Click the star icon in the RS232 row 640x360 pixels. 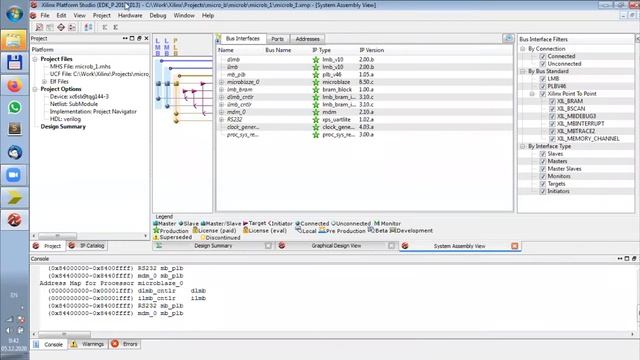tap(316, 120)
